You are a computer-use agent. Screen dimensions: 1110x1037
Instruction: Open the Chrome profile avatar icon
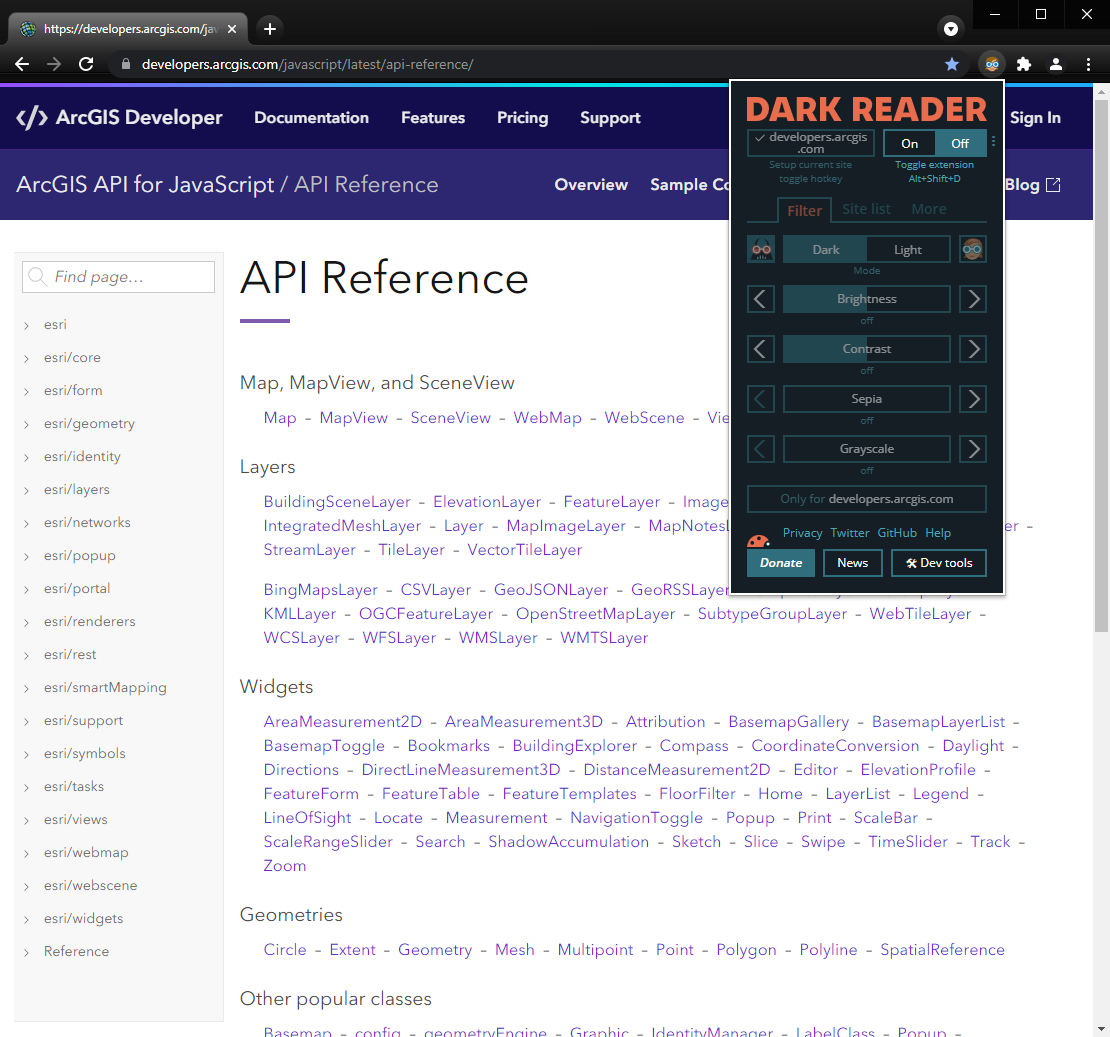tap(1055, 64)
